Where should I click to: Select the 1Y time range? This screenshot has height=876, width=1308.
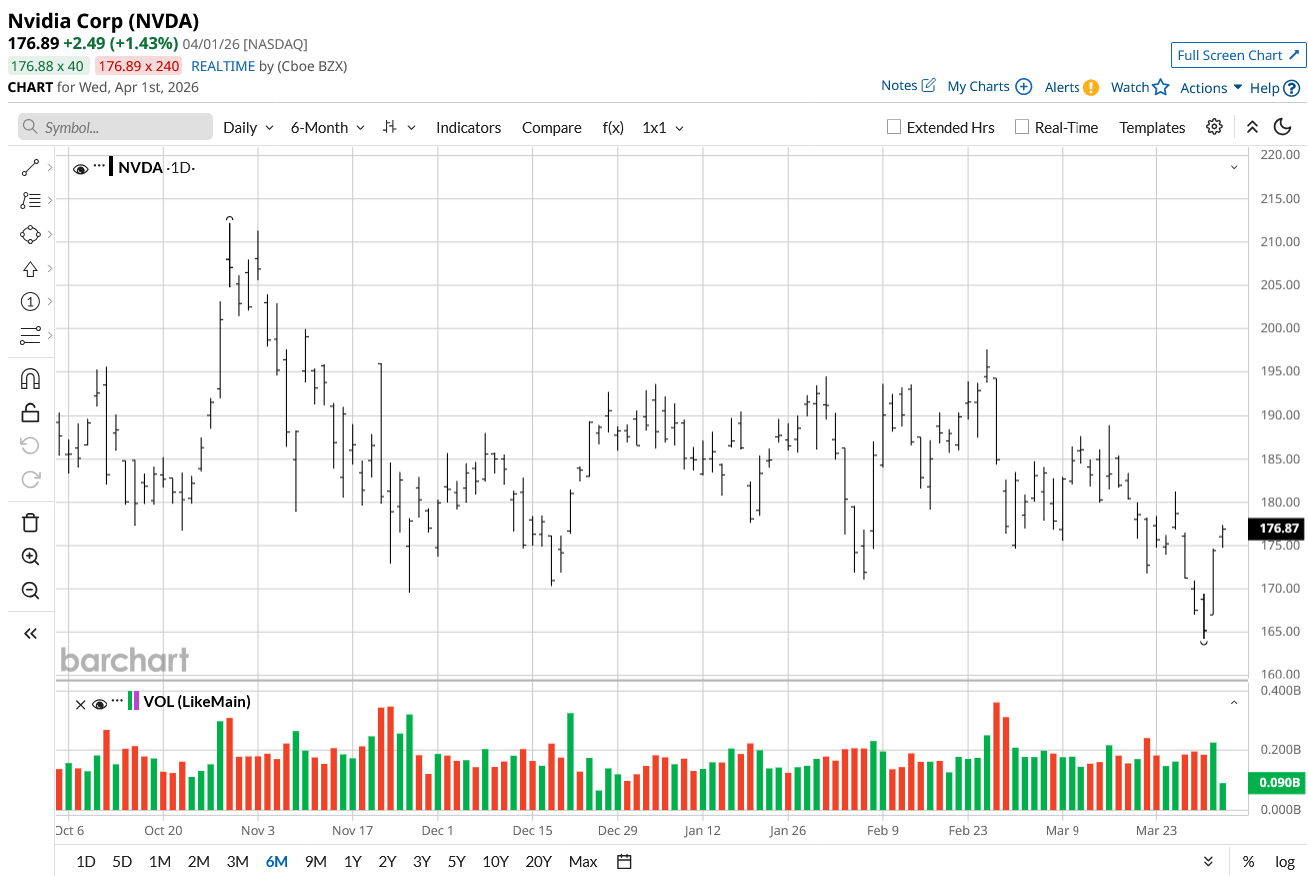click(352, 861)
